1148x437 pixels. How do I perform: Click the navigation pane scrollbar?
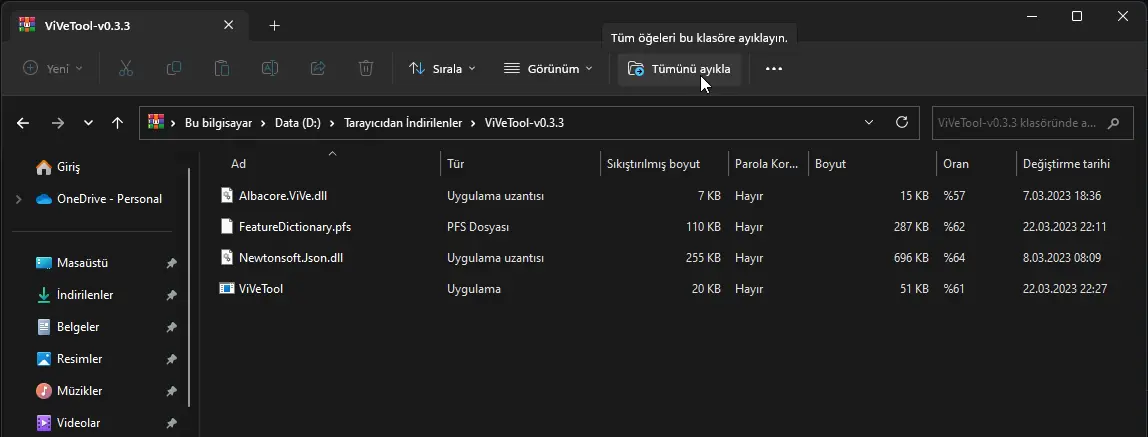189,288
